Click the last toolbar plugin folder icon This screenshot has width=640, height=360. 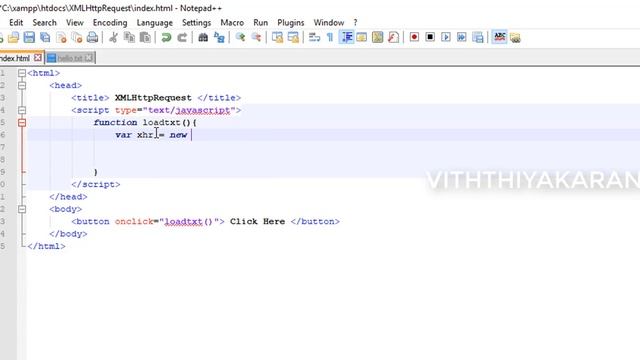click(x=515, y=38)
